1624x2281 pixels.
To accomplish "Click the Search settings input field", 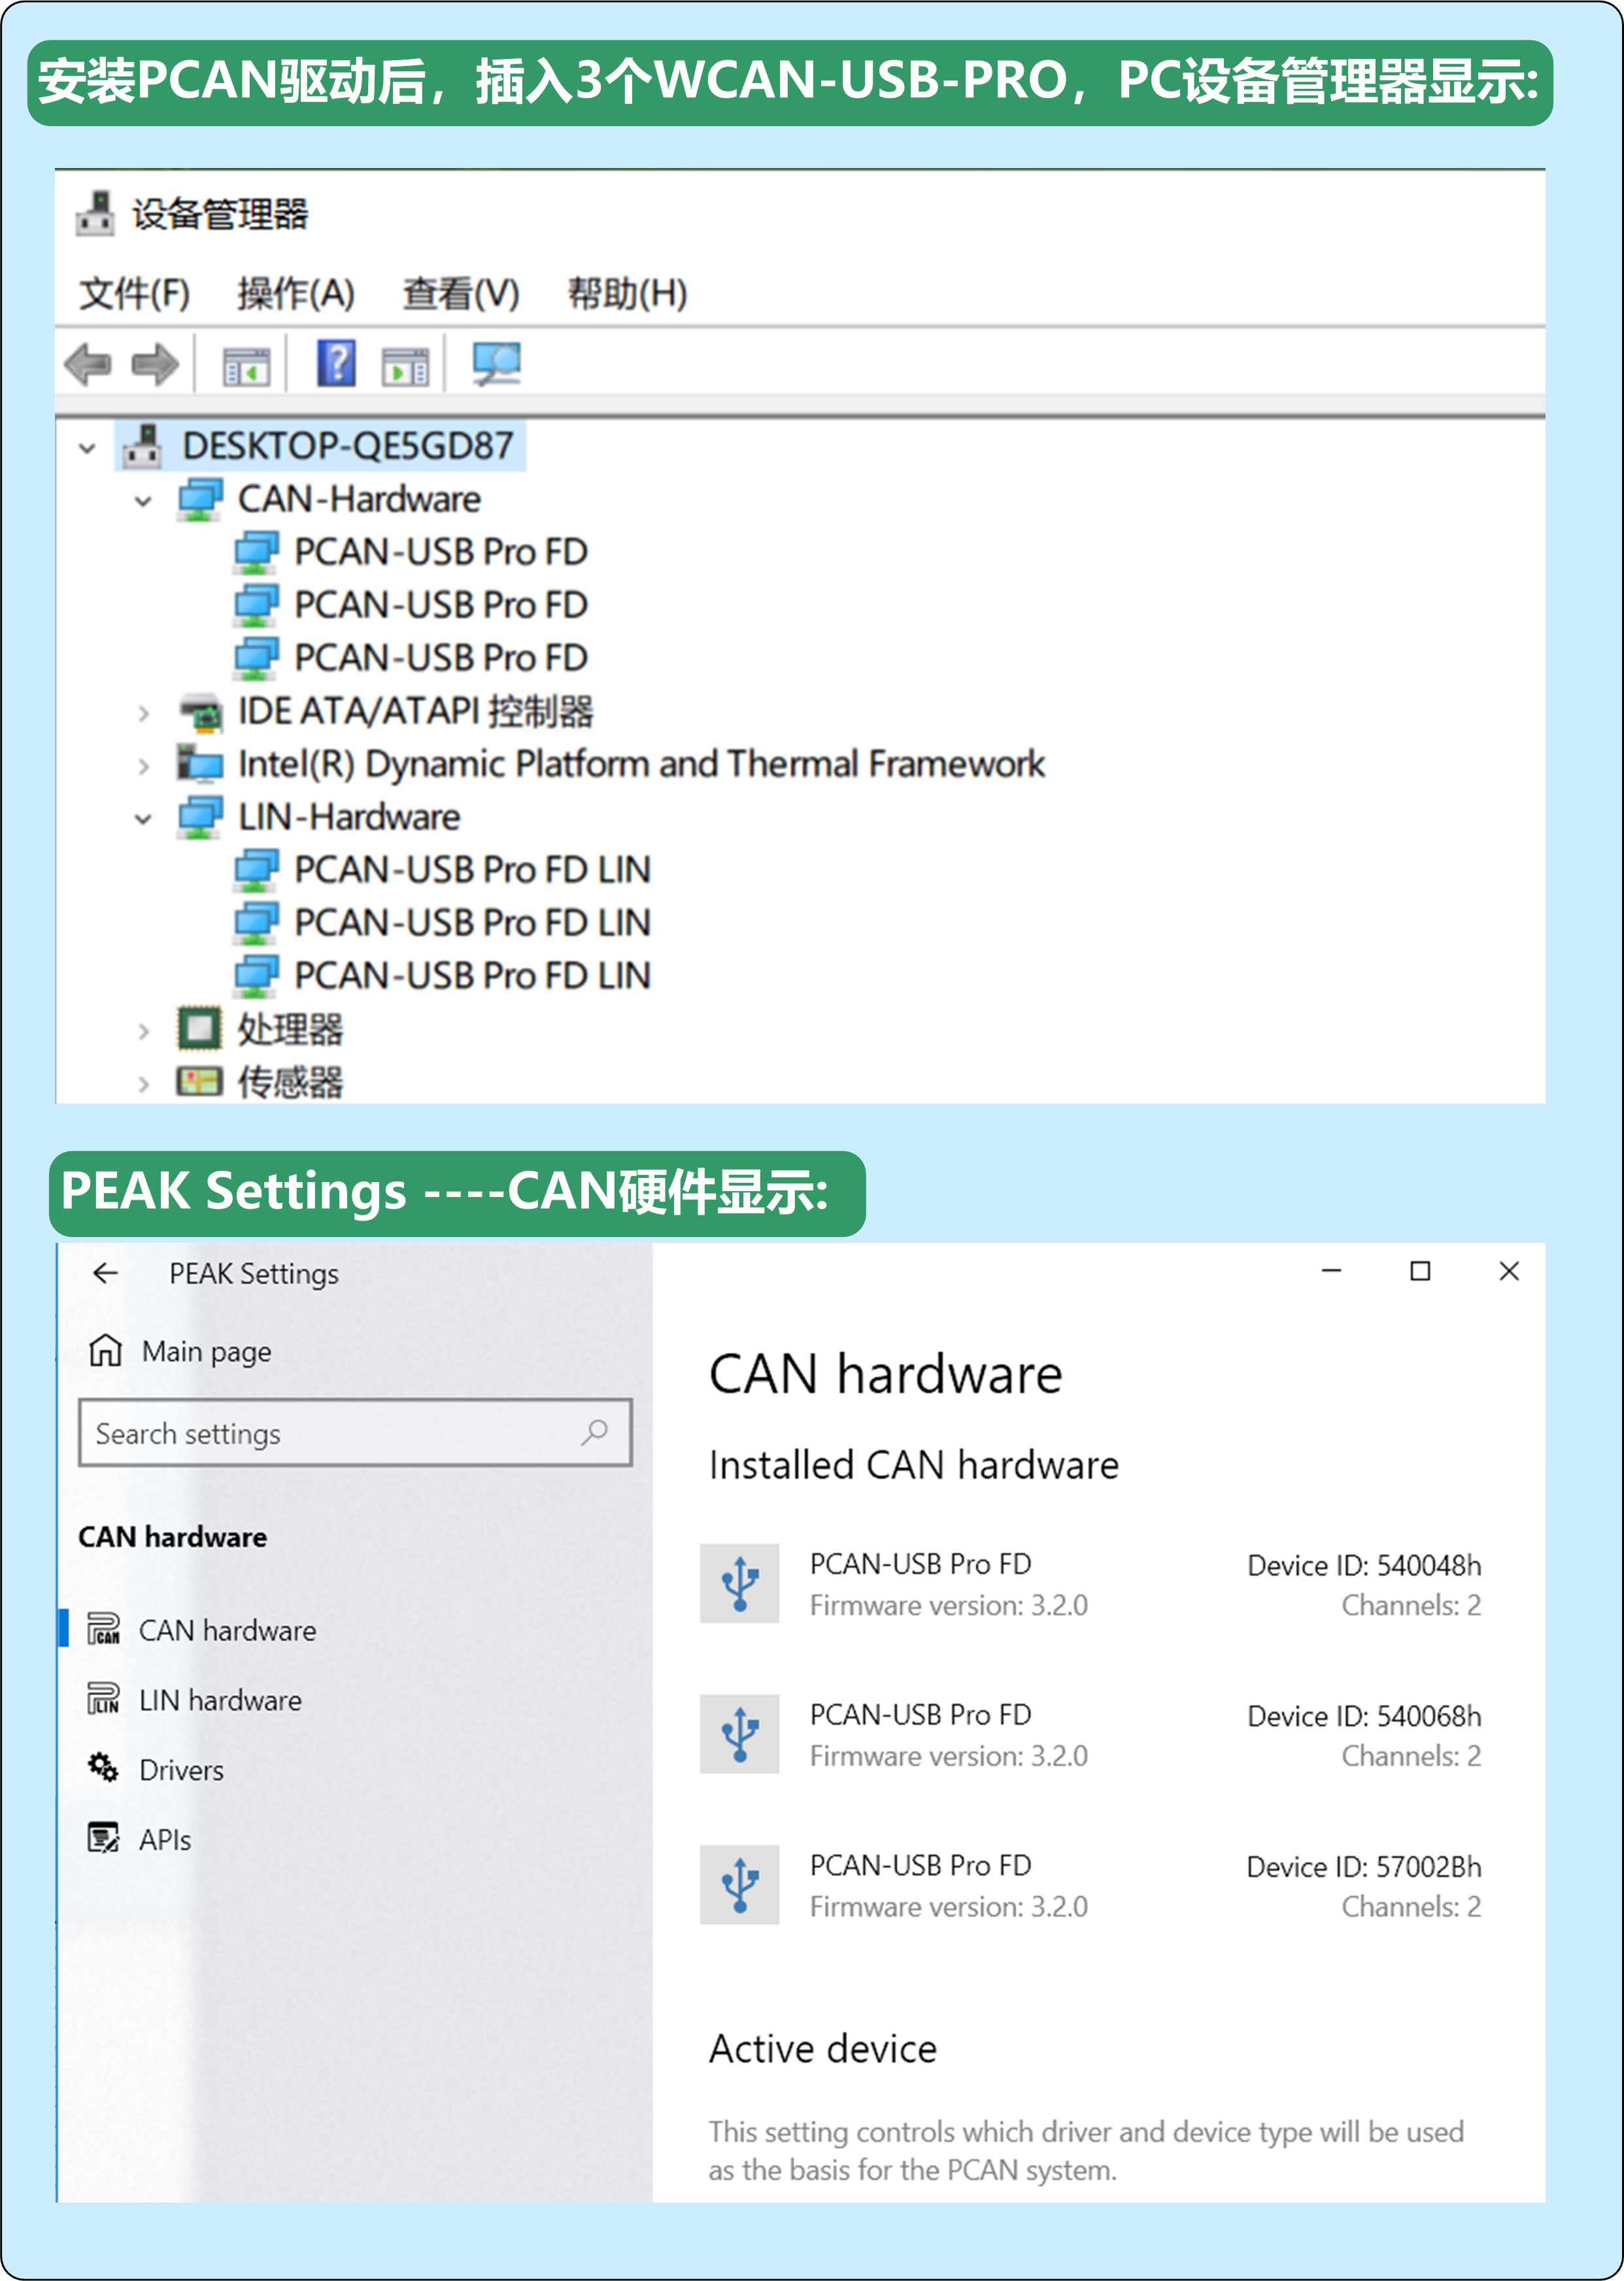I will (x=355, y=1433).
